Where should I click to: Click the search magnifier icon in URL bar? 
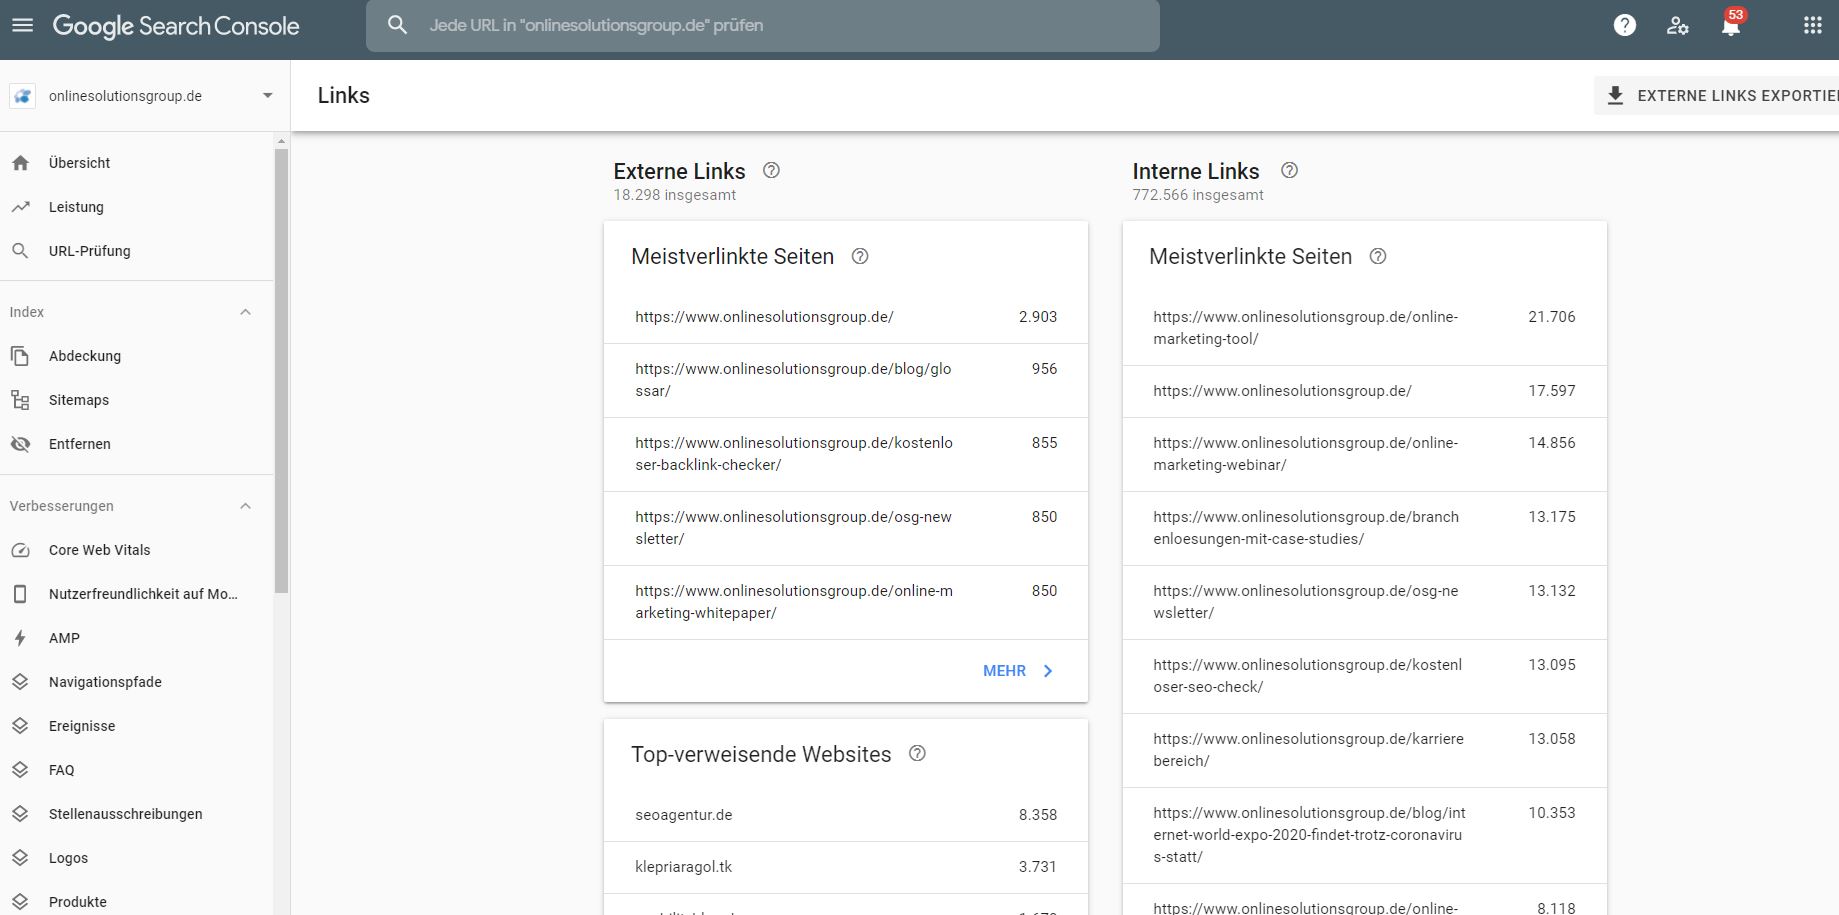(397, 25)
